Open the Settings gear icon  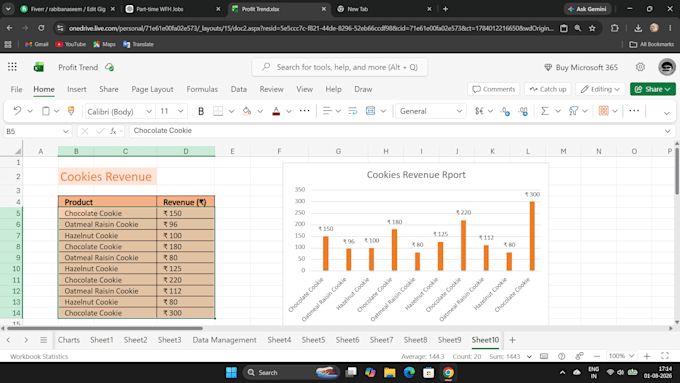tap(640, 67)
